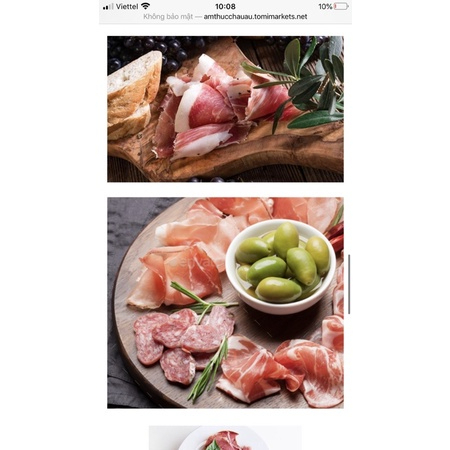The height and width of the screenshot is (450, 450).
Task: Tap the olive branch leaves in top photo
Action: tap(300, 83)
